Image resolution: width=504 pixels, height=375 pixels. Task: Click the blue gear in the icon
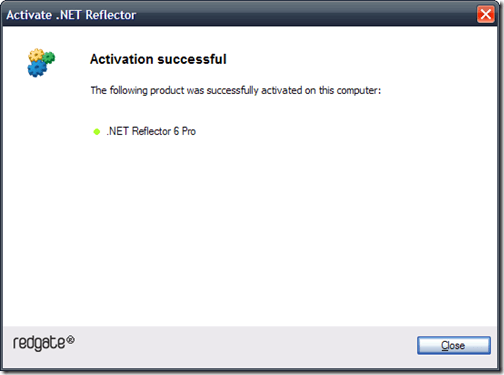pyautogui.click(x=37, y=68)
